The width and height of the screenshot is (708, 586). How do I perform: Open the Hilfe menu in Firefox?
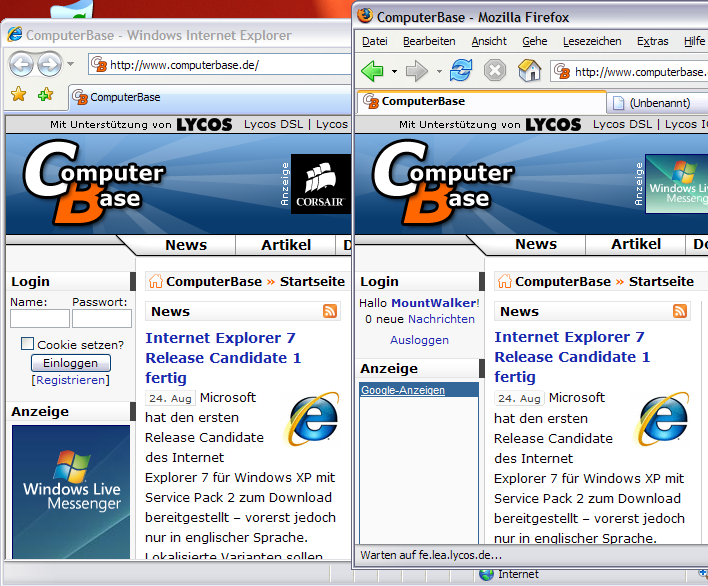tap(694, 41)
